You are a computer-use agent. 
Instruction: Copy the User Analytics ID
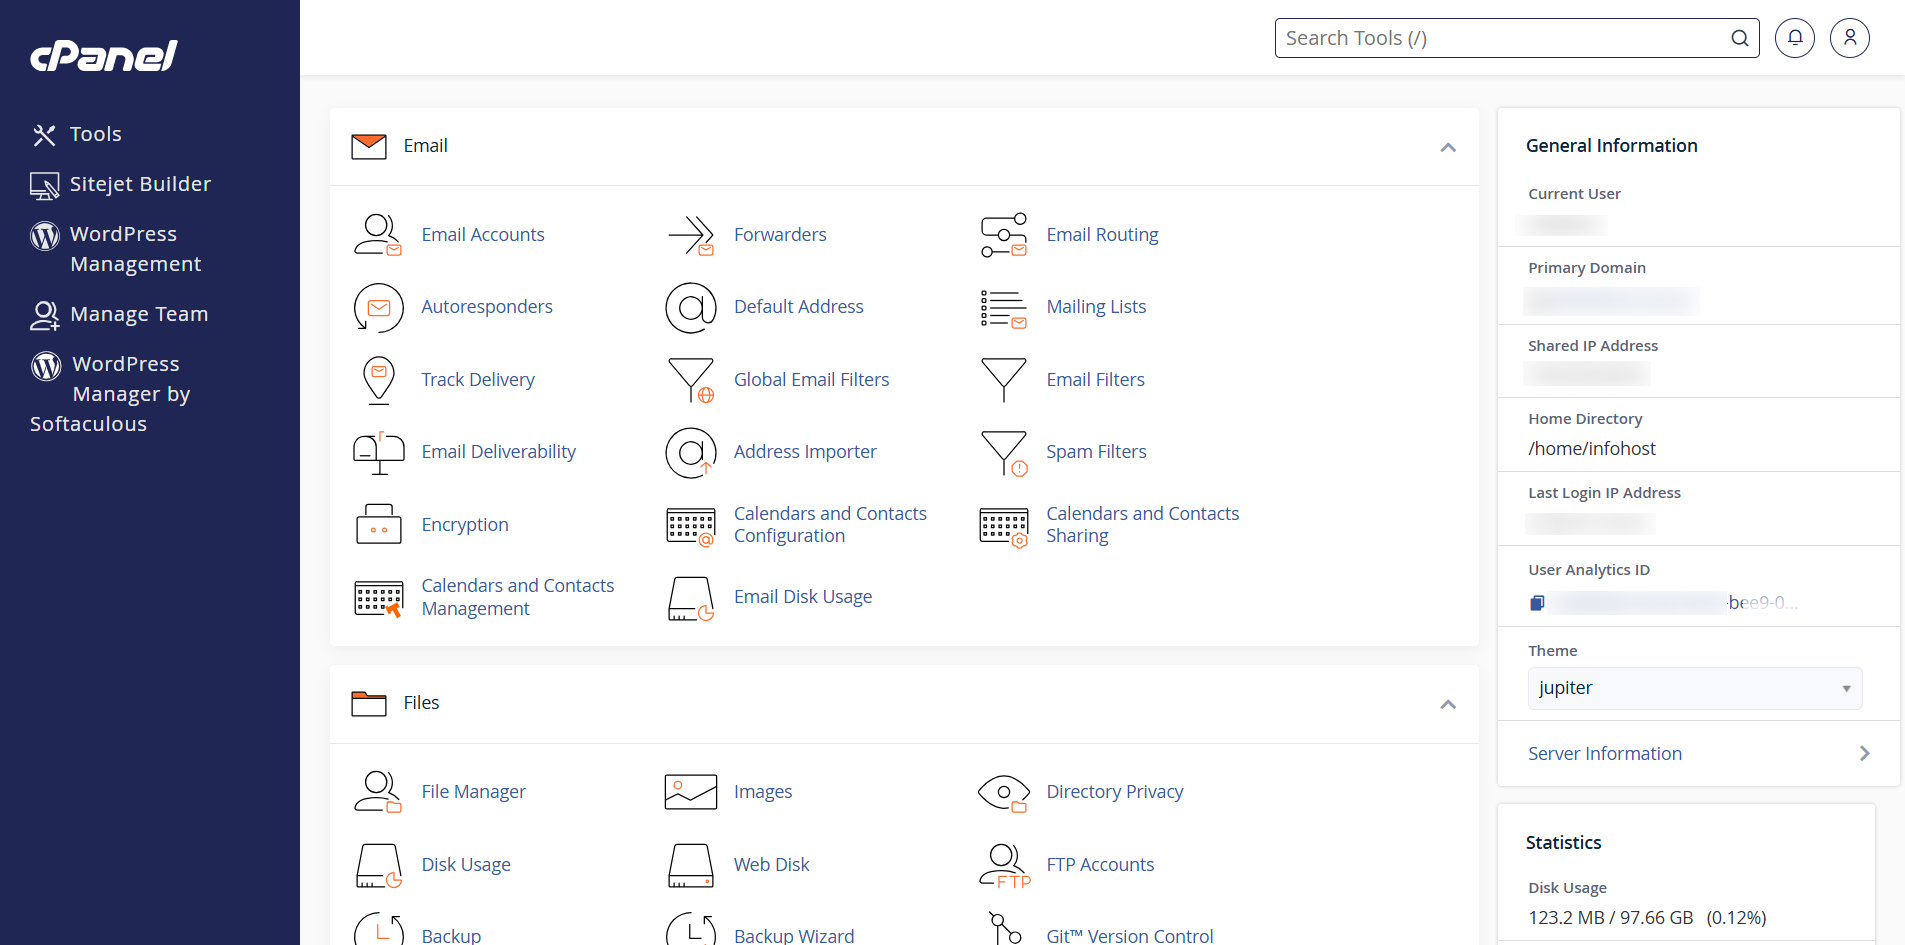(1537, 603)
